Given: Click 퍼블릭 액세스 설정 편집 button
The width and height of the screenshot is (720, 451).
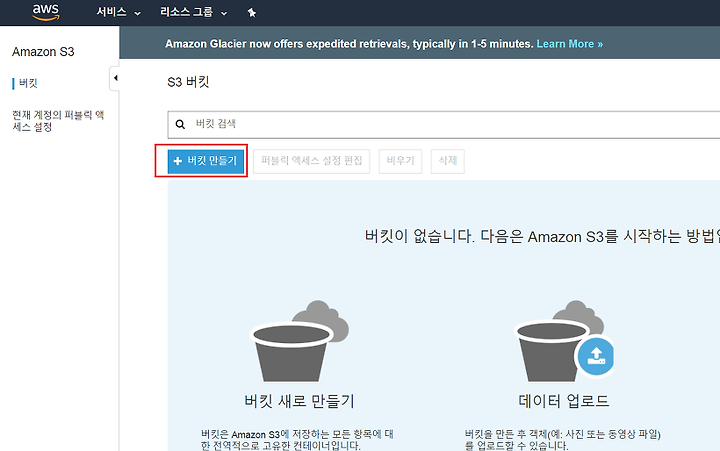Looking at the screenshot, I should click(311, 161).
